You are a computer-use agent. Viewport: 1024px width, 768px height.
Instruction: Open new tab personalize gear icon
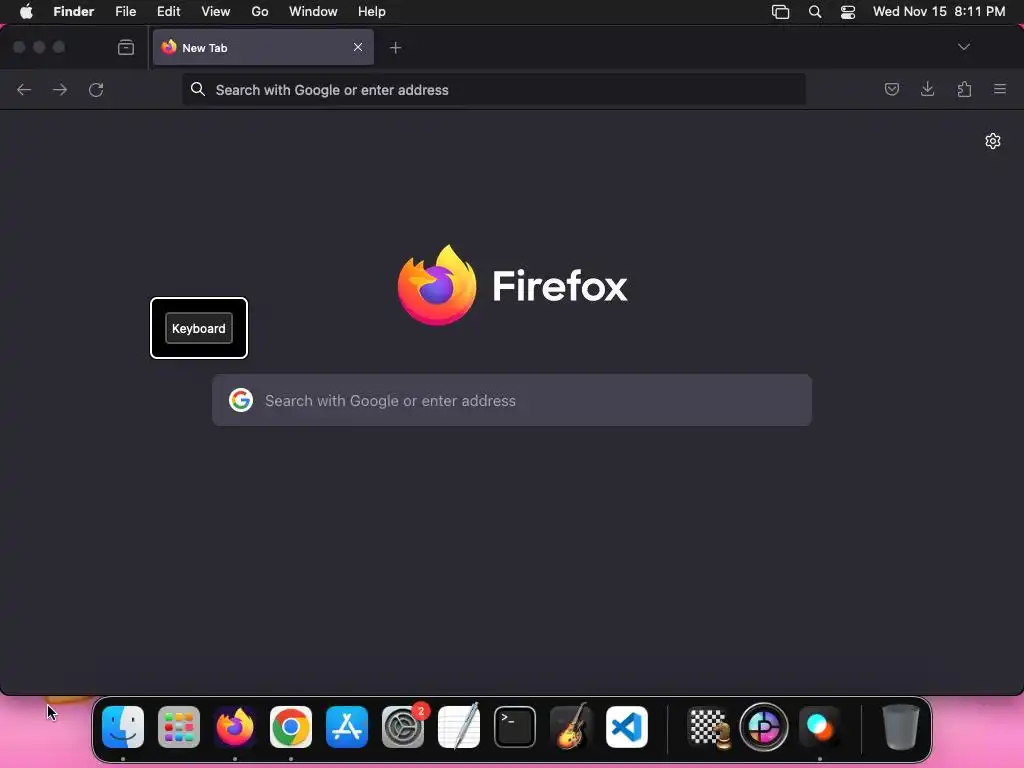[993, 141]
